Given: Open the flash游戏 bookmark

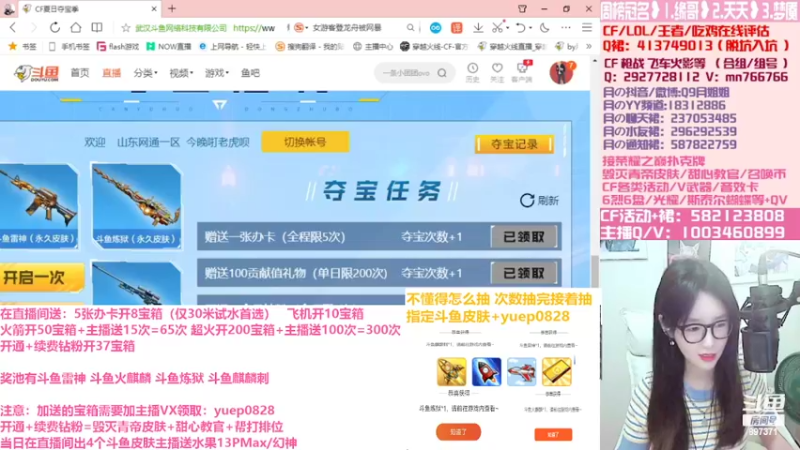Looking at the screenshot, I should (118, 46).
